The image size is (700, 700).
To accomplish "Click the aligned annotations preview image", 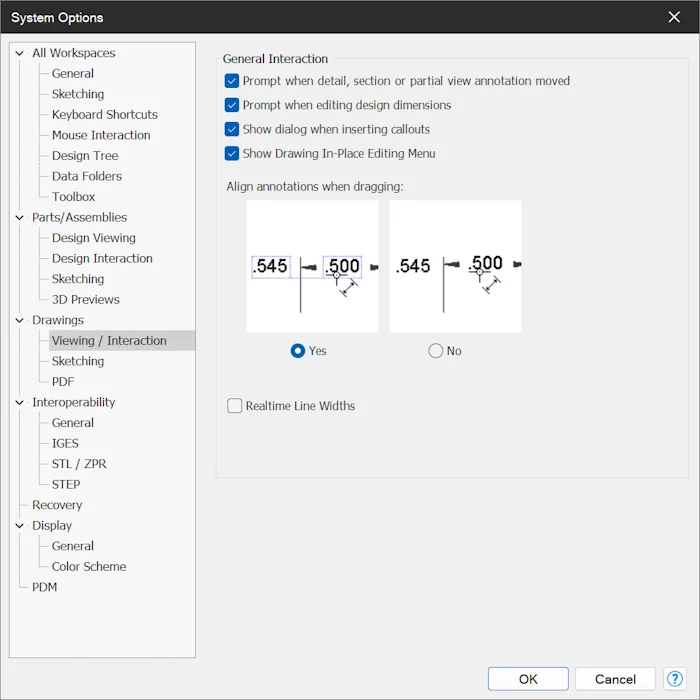I will [312, 266].
